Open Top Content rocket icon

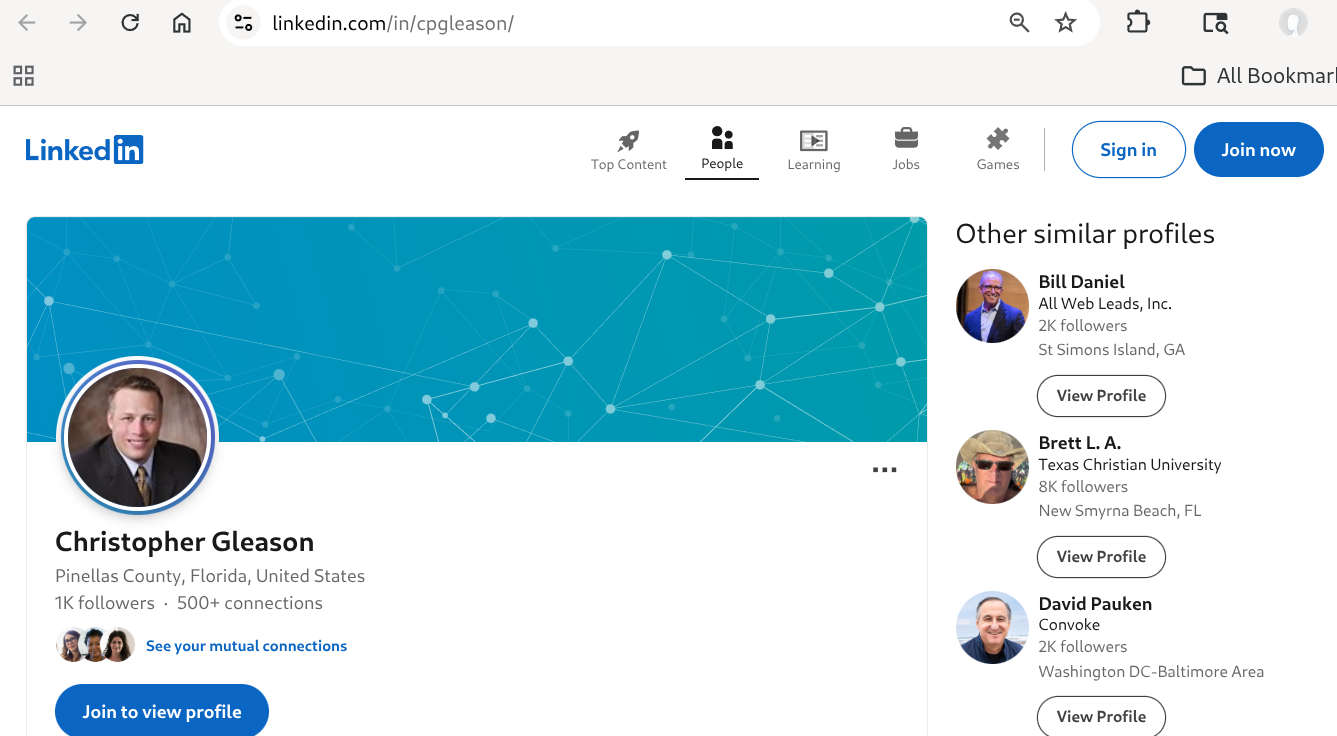pos(628,140)
